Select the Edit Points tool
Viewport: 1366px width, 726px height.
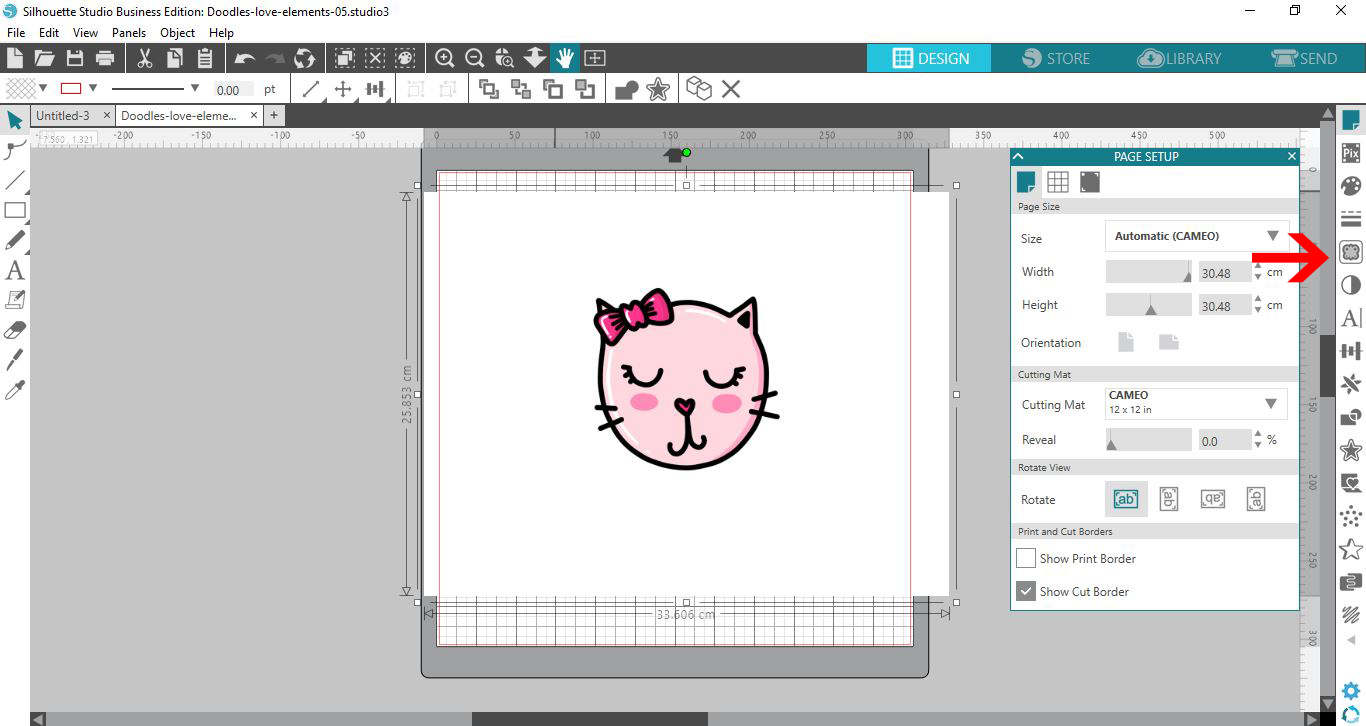(x=14, y=150)
